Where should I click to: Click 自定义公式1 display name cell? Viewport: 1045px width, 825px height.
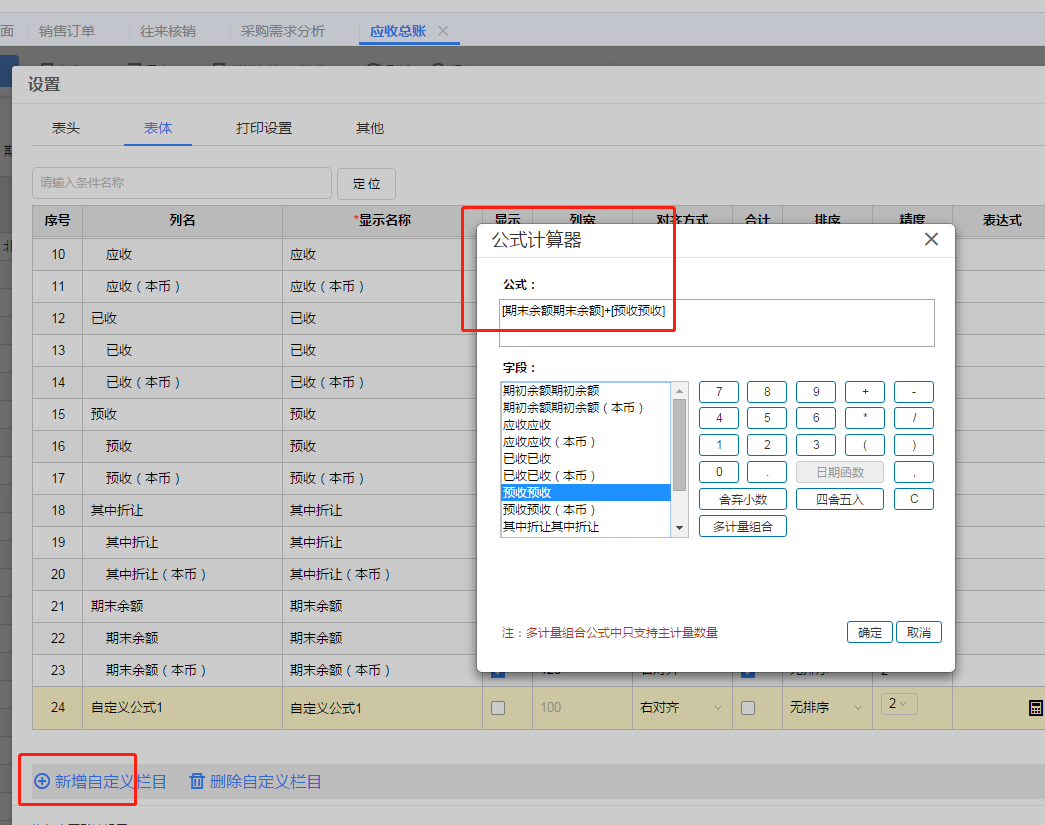pyautogui.click(x=383, y=708)
